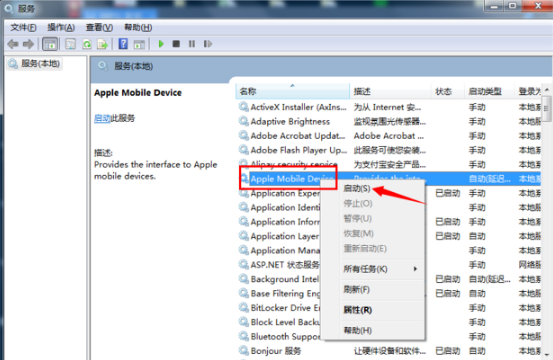
Task: Click the scroll-up arrow of services list
Action: click(x=547, y=90)
